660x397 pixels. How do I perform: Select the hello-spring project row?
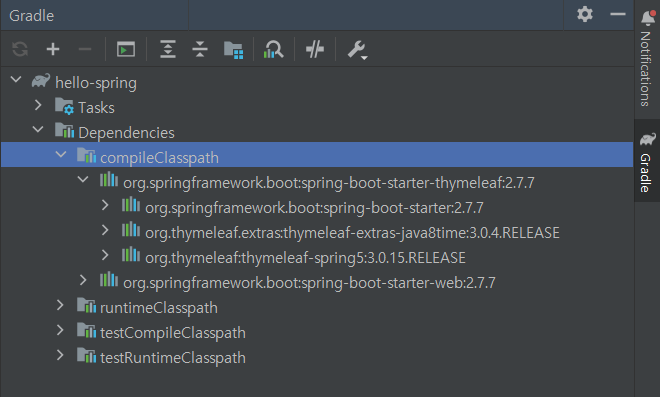pos(317,83)
